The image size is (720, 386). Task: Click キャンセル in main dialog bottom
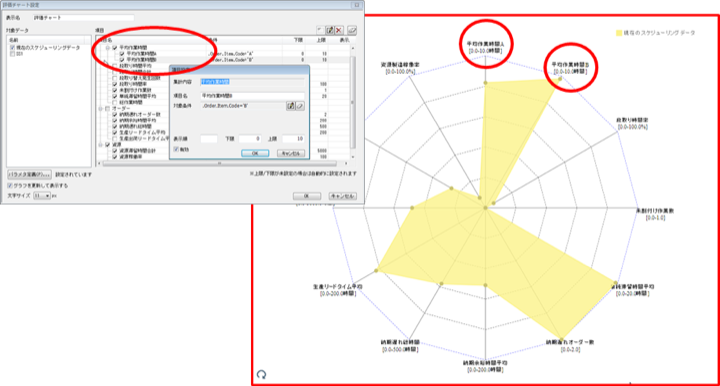[x=343, y=196]
